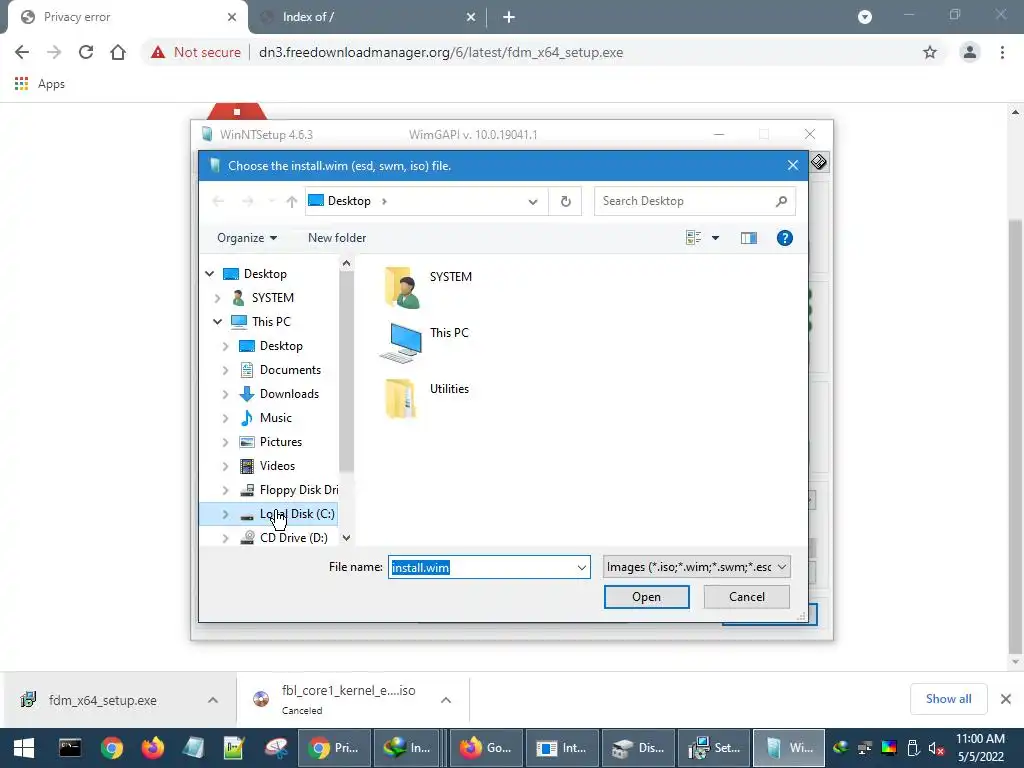Collapse the This PC tree node
This screenshot has width=1024, height=768.
[217, 322]
